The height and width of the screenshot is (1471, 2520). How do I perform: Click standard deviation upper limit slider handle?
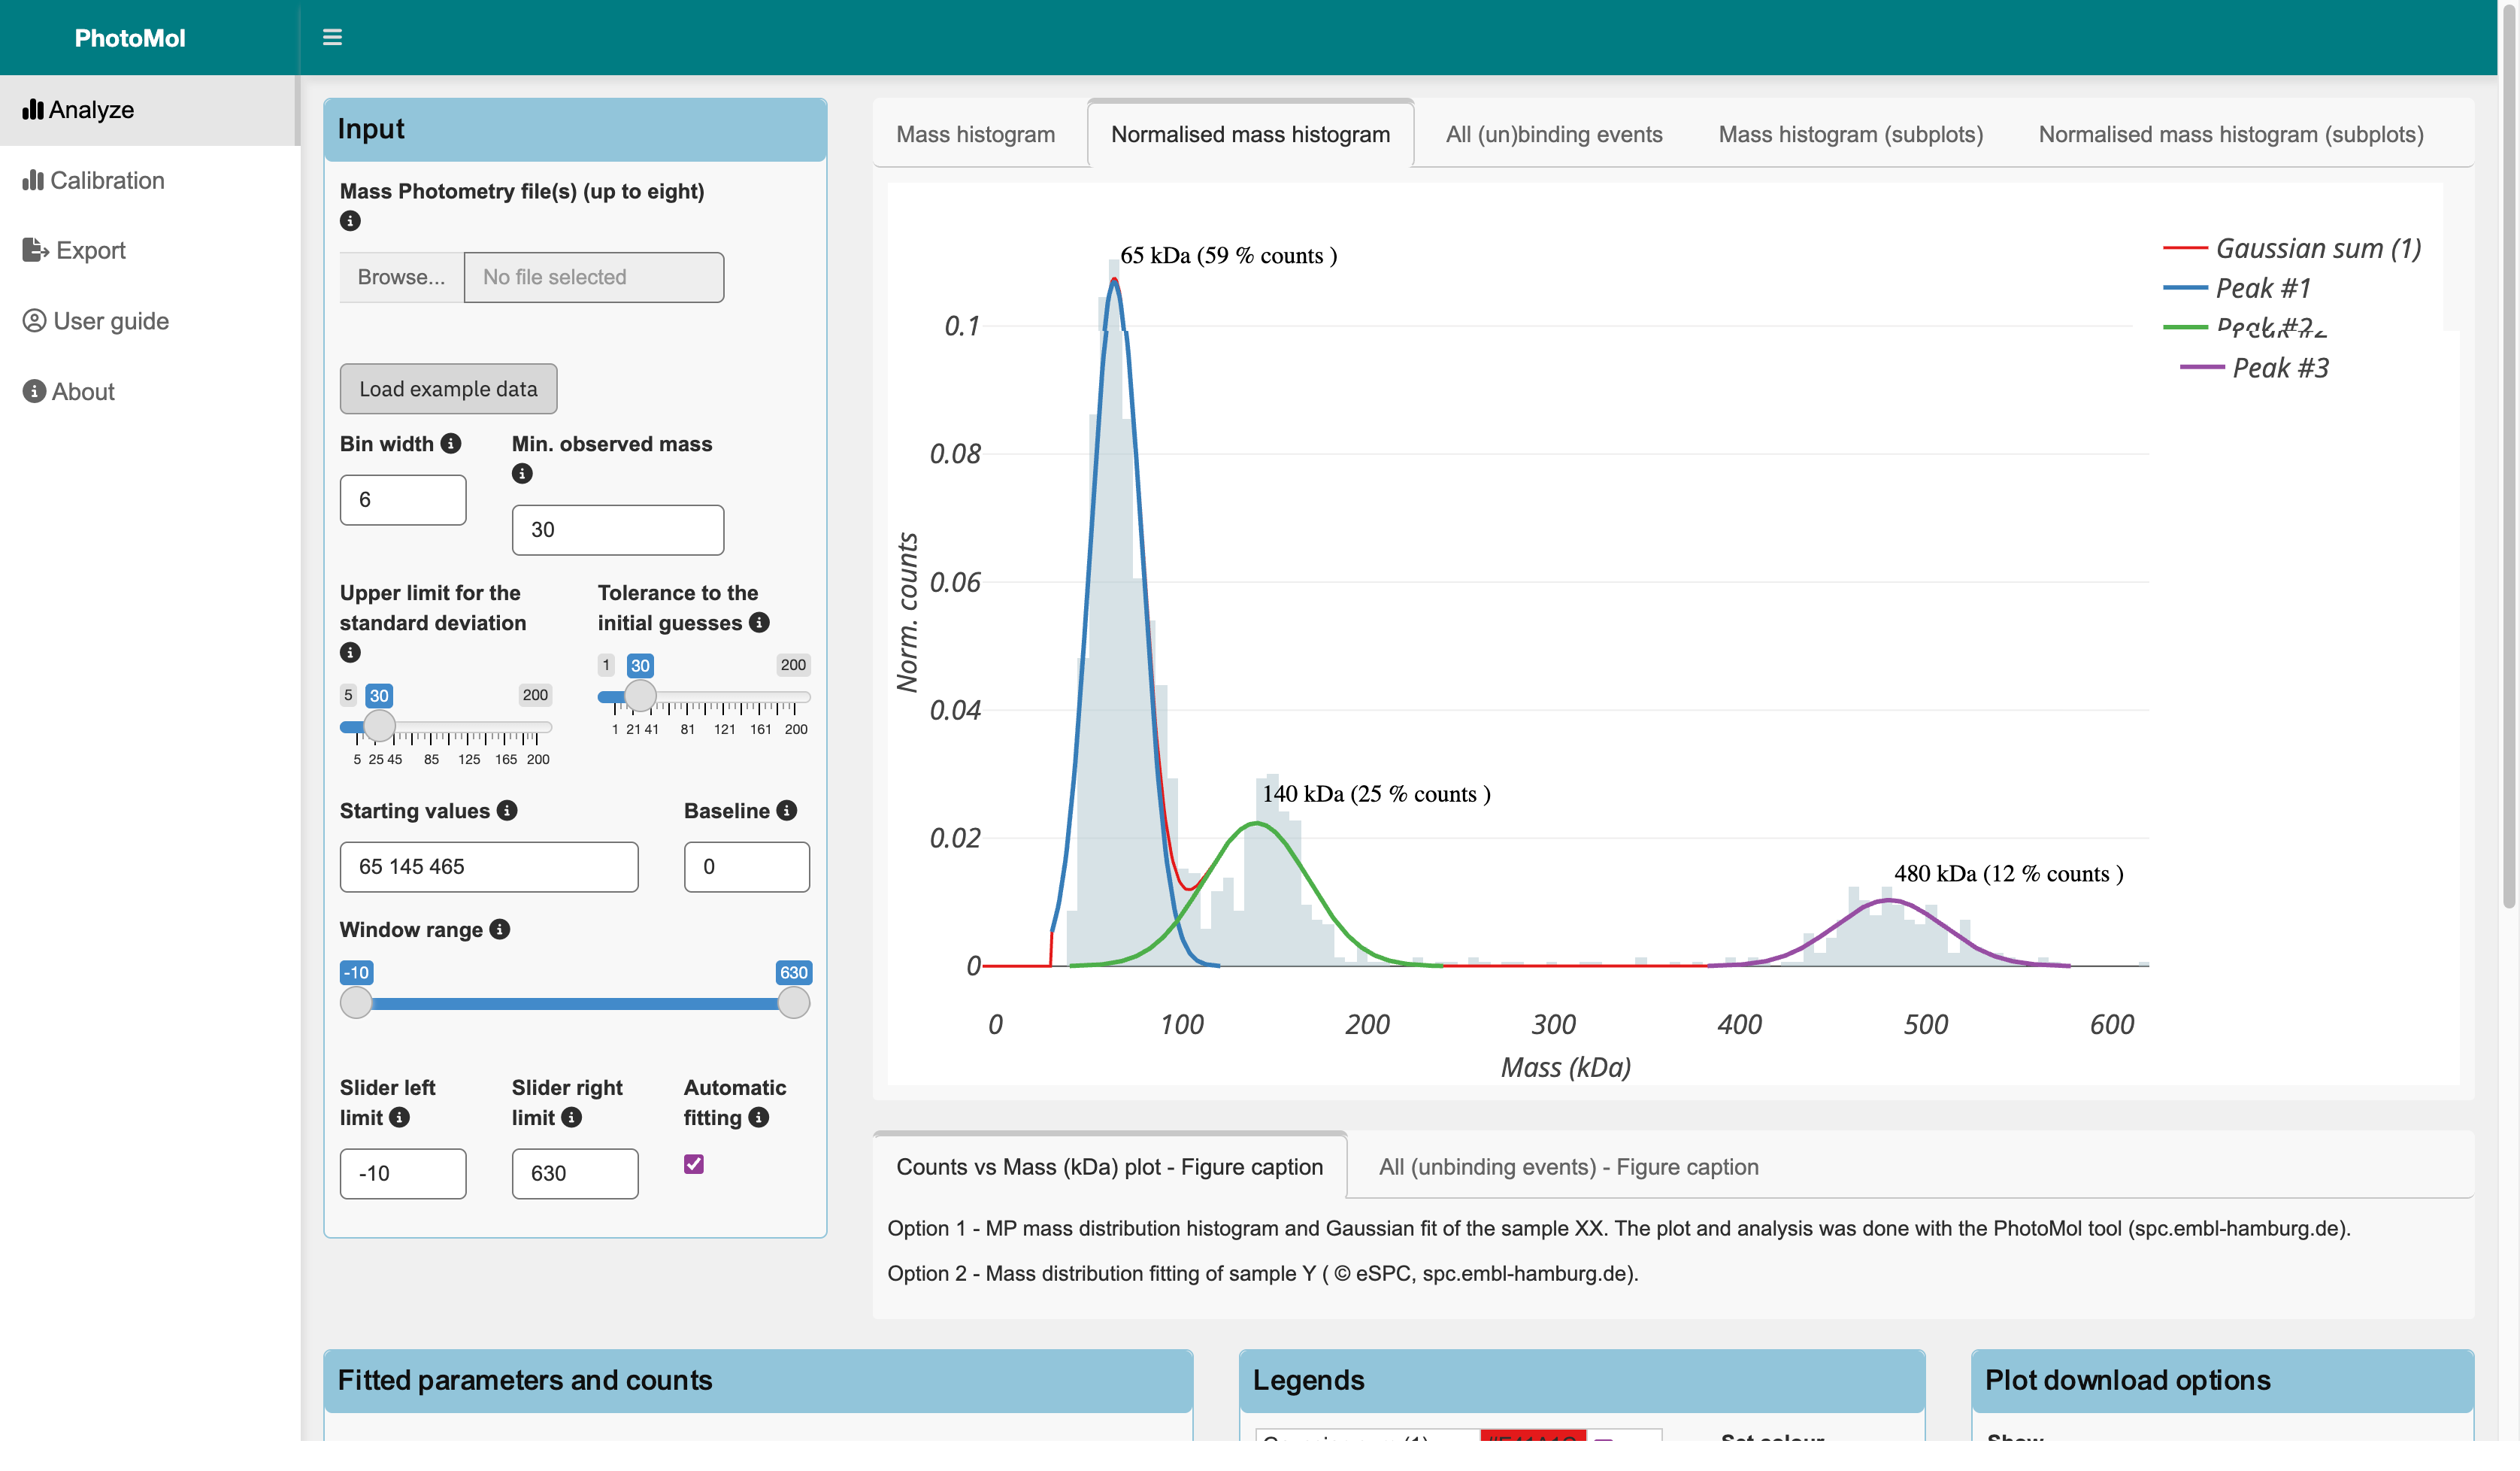click(379, 725)
